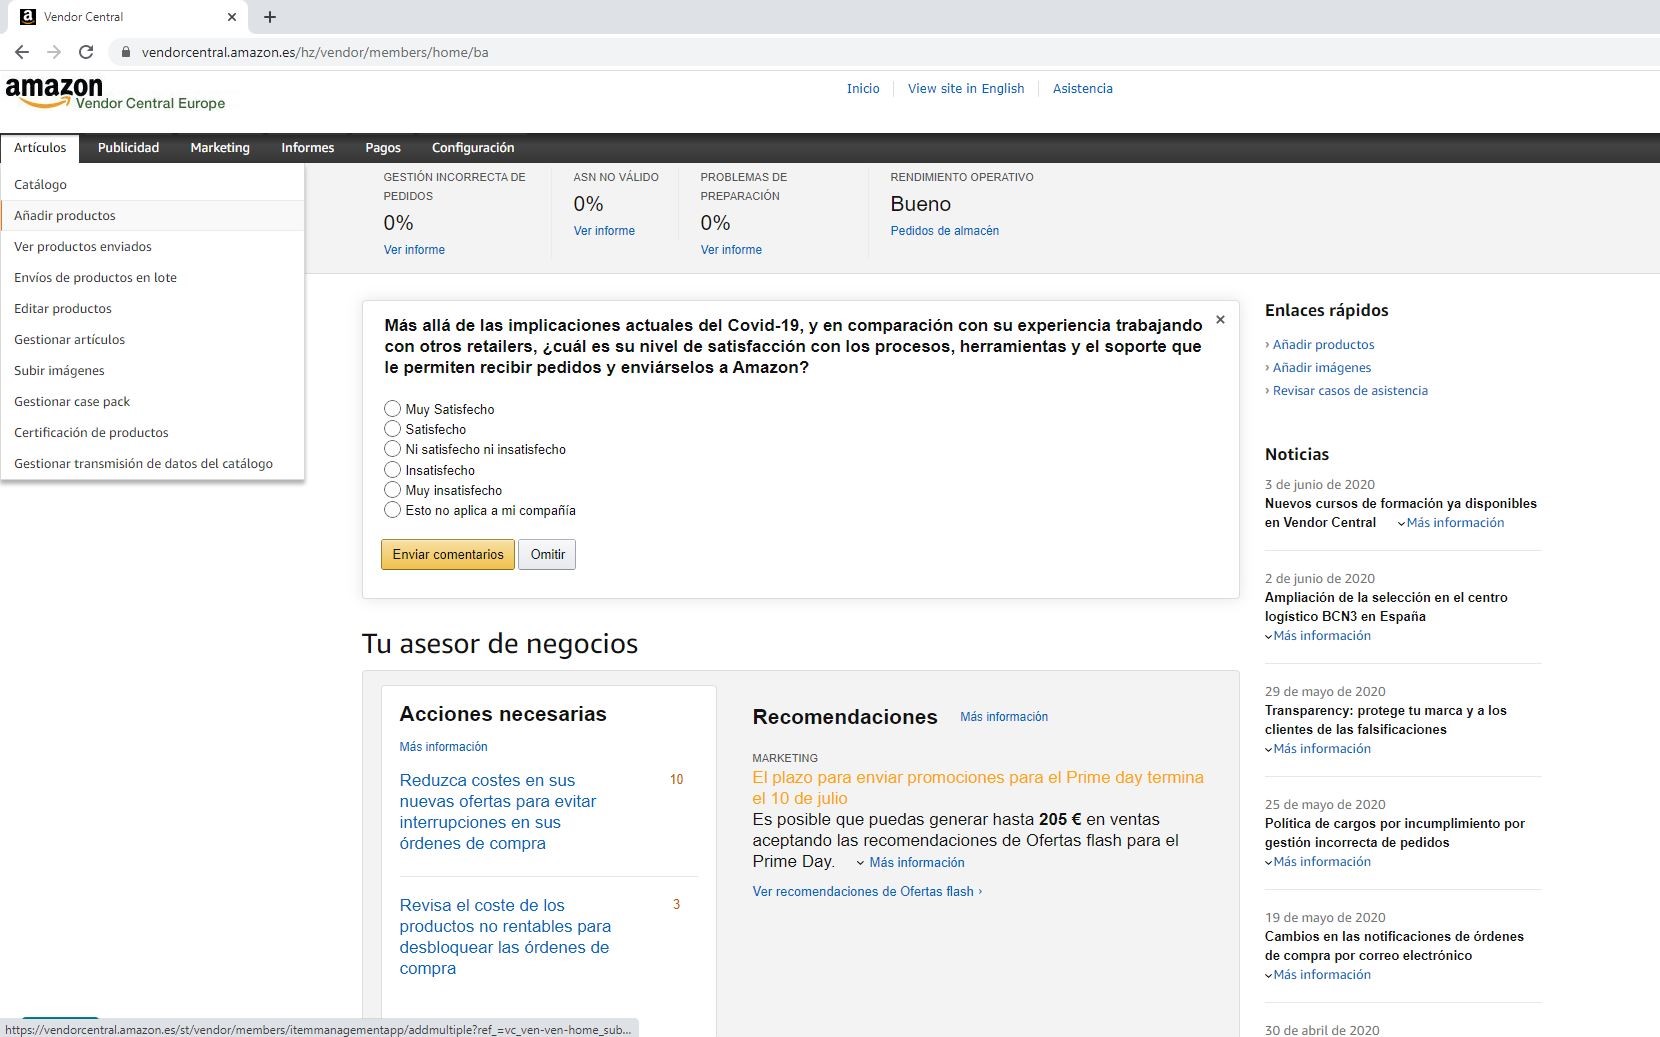Dismiss the survey with the X icon
1660x1037 pixels.
1220,320
